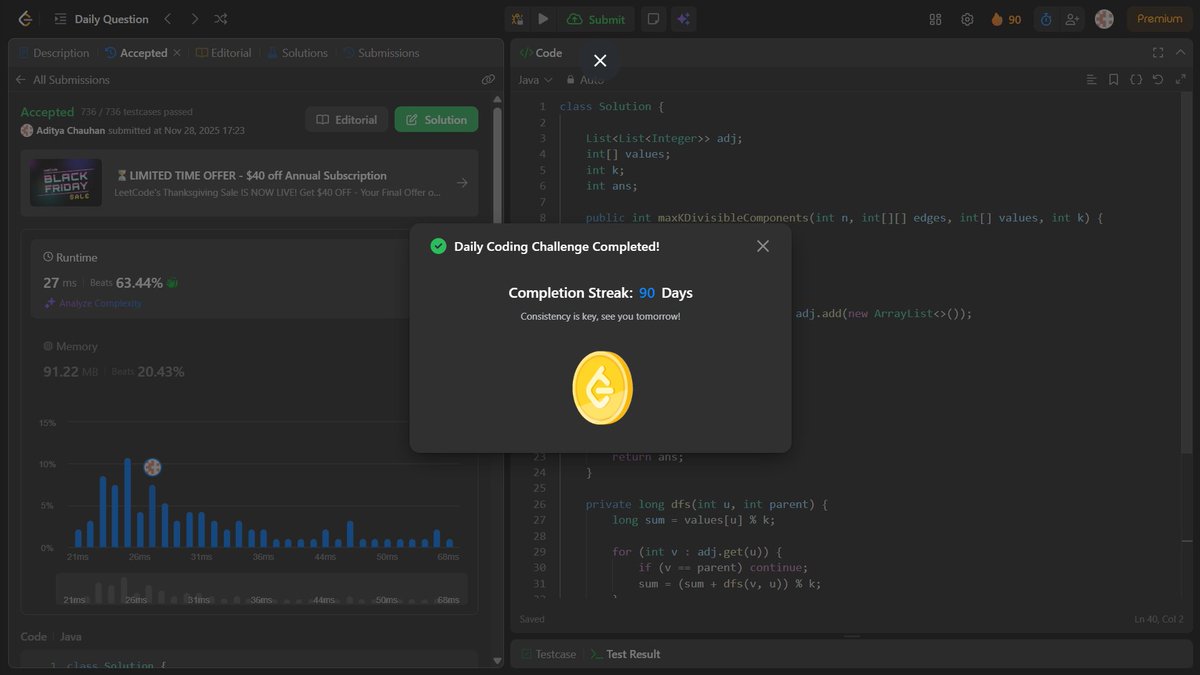Pick a random question with the shuffle icon
Screen dimensions: 1200x675
coord(221,18)
